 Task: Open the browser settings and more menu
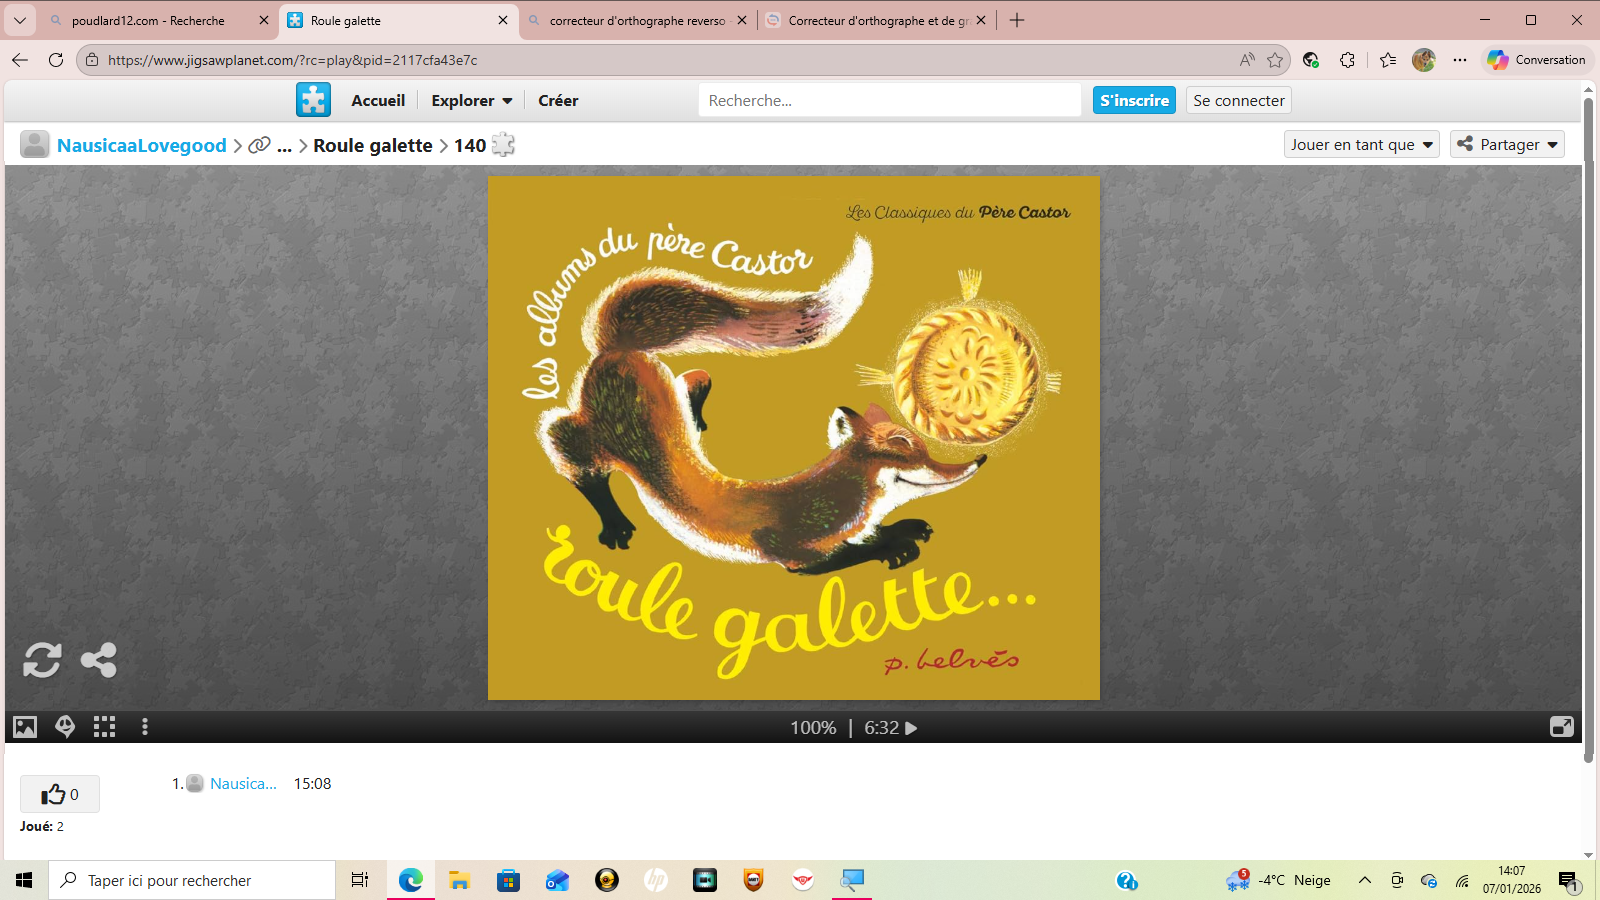pyautogui.click(x=1460, y=60)
